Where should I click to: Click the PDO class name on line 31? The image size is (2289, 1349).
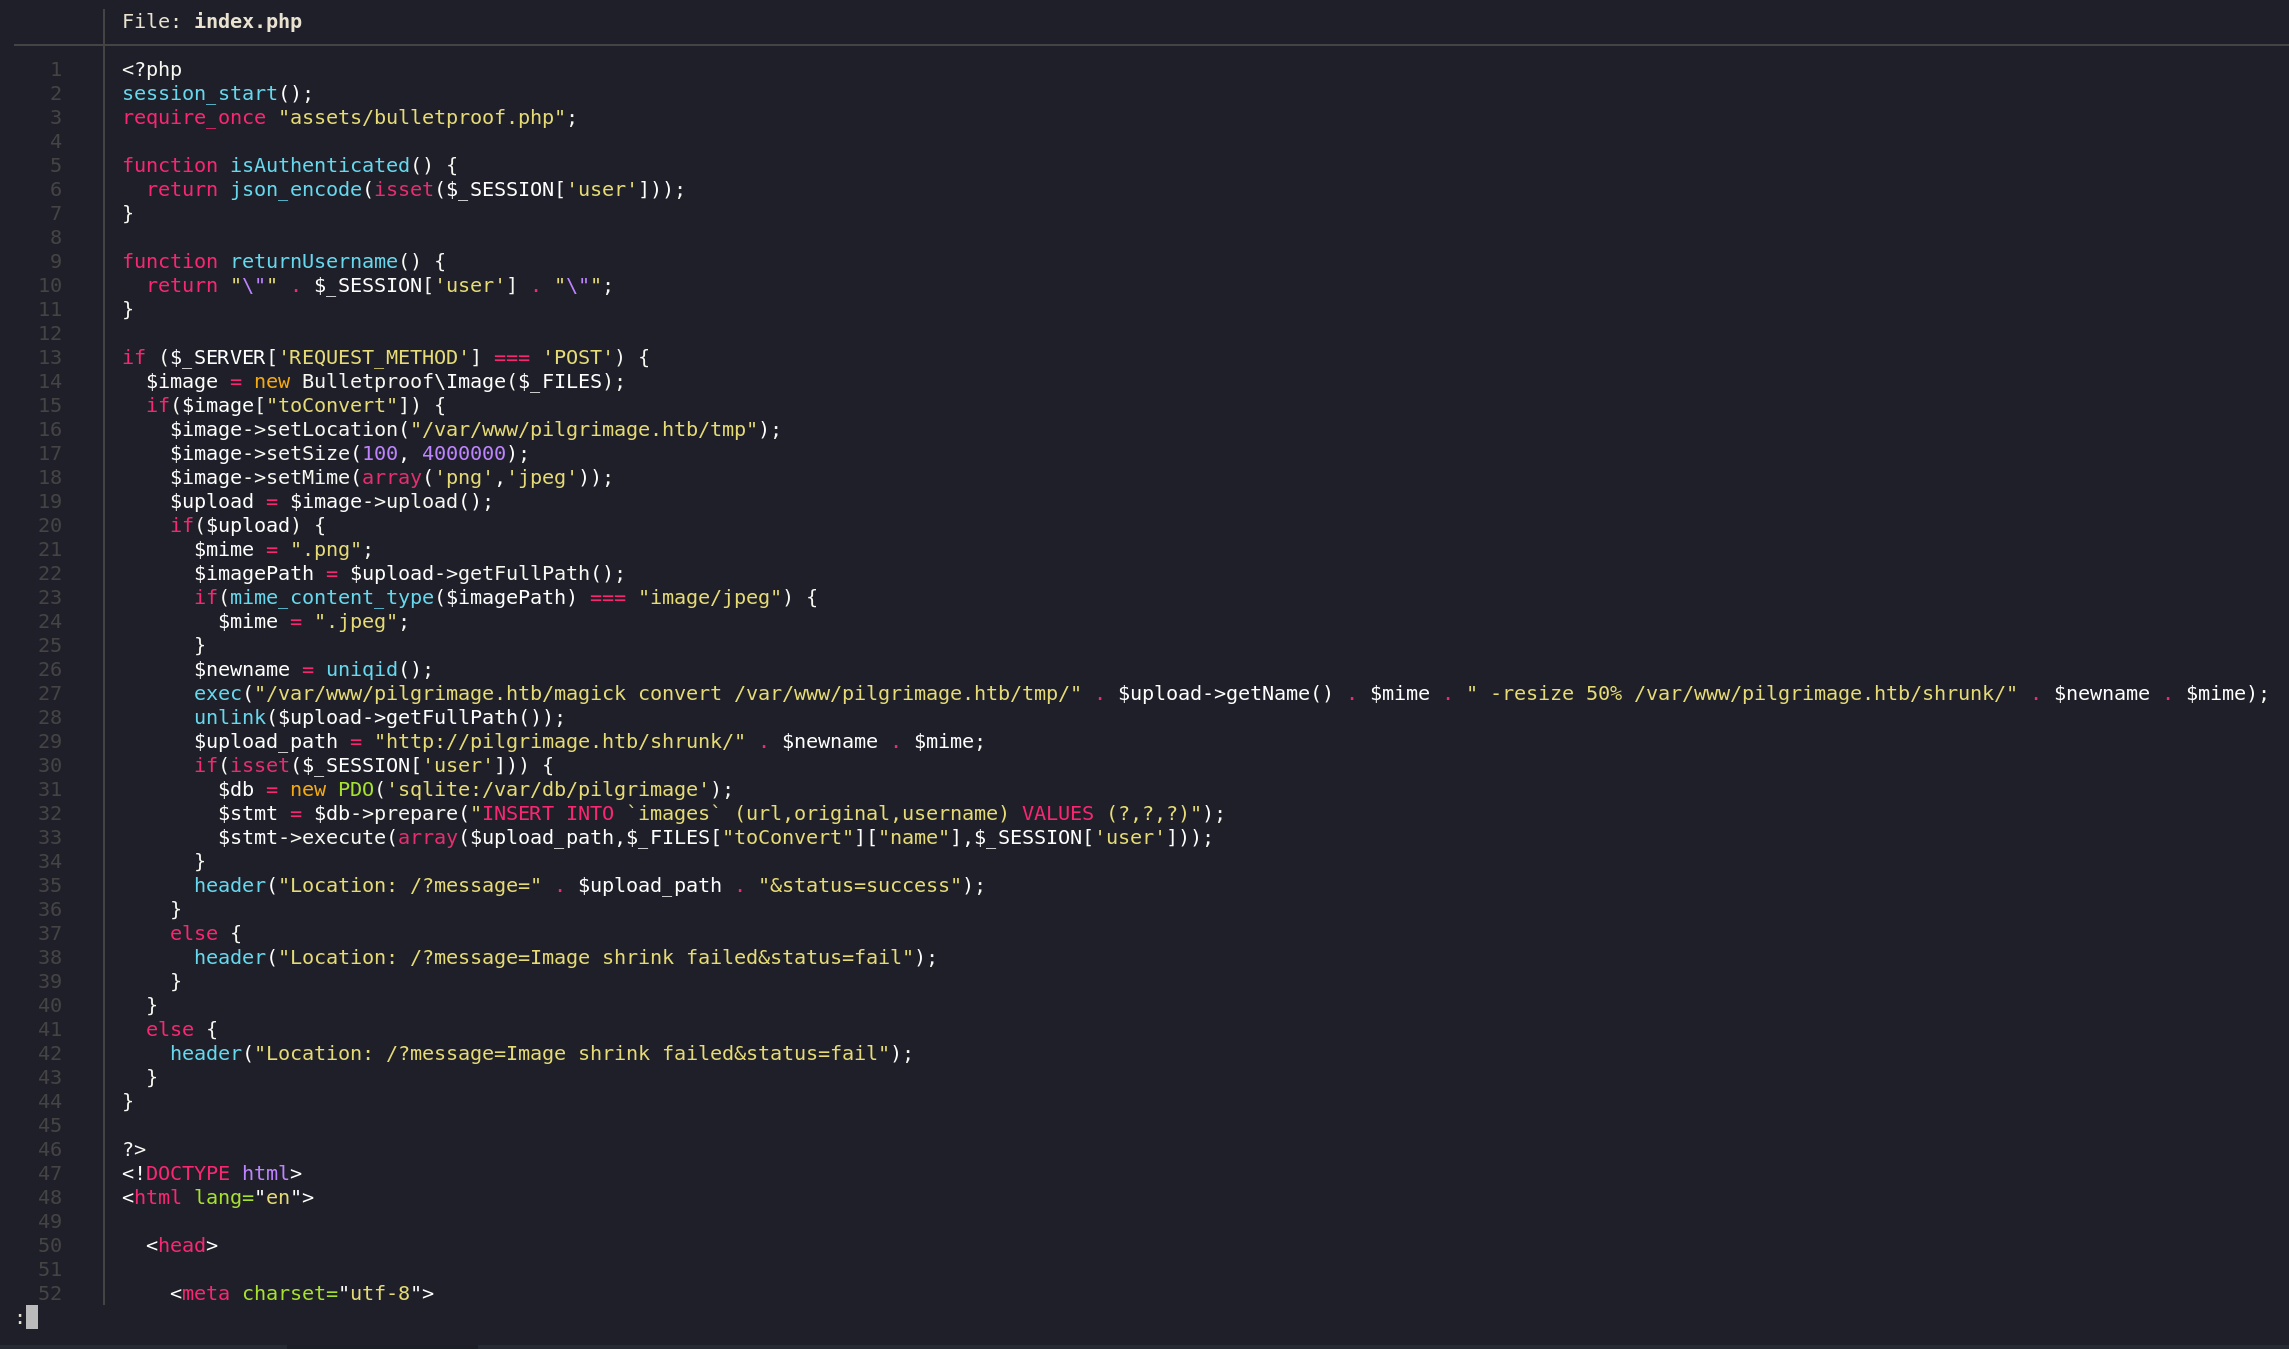[x=356, y=789]
